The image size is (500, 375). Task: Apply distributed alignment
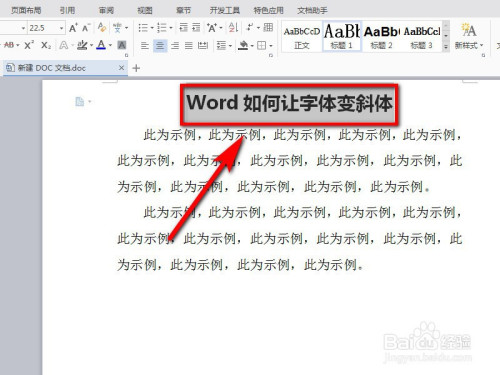(x=203, y=45)
